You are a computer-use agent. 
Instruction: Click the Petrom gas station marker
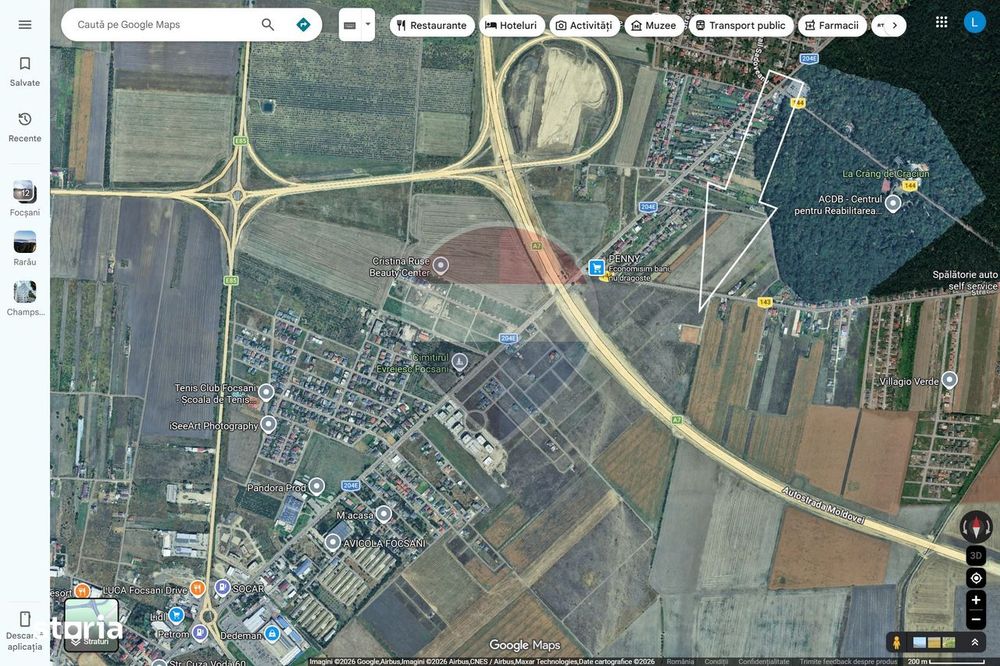pyautogui.click(x=200, y=633)
